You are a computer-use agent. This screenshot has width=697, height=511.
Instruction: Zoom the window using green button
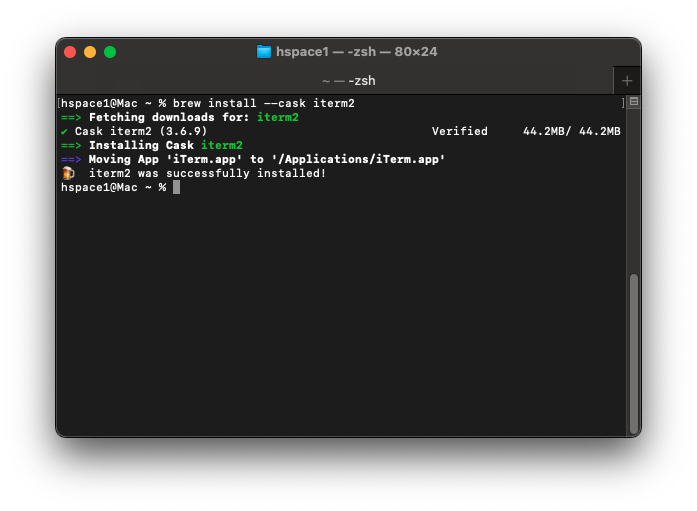point(110,52)
